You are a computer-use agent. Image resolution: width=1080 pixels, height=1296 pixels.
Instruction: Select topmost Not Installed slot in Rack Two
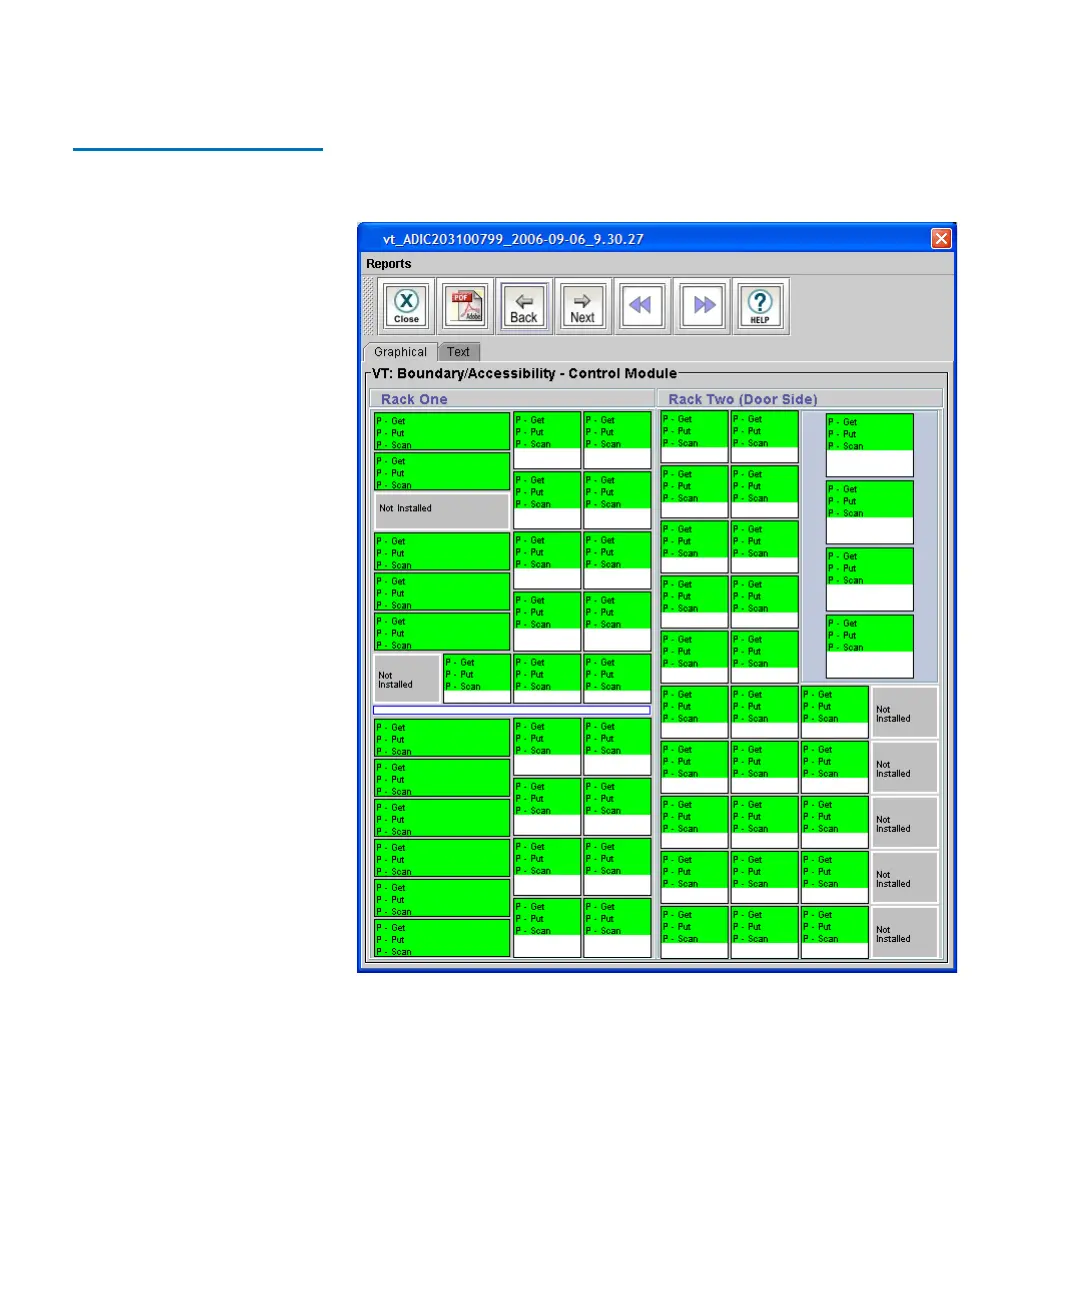click(905, 713)
